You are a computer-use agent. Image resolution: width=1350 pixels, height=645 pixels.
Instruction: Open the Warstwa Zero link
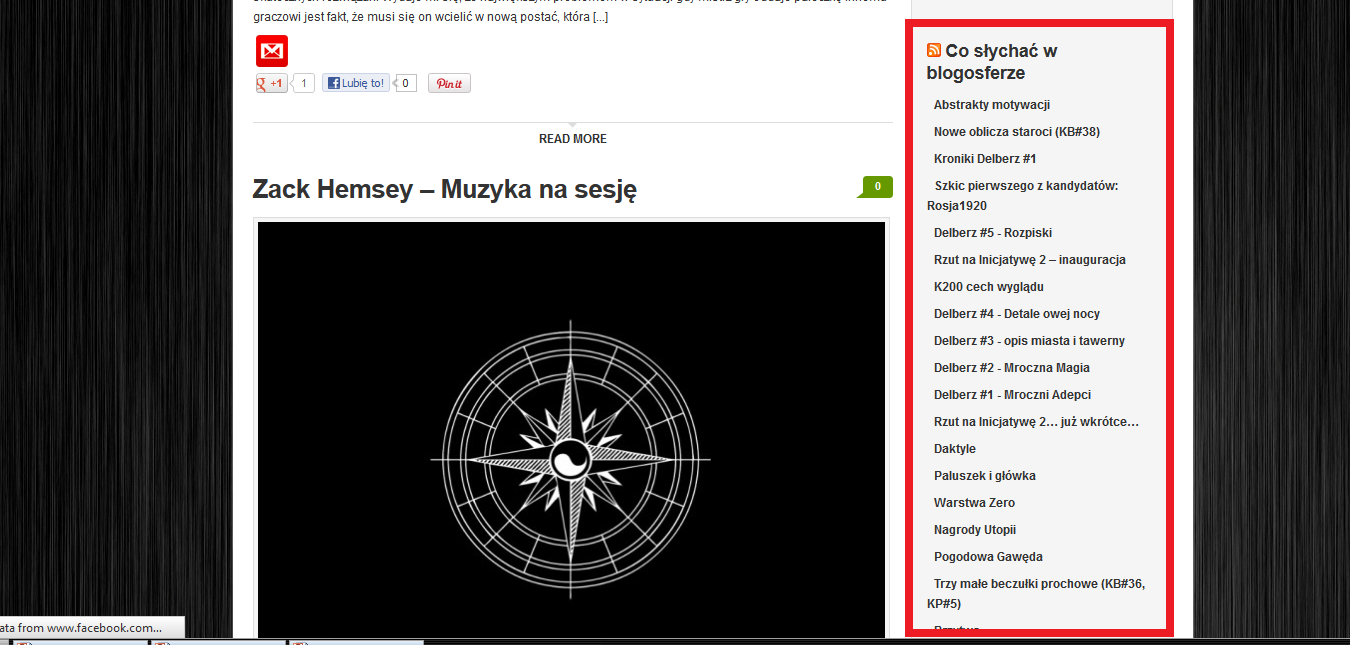click(x=974, y=503)
